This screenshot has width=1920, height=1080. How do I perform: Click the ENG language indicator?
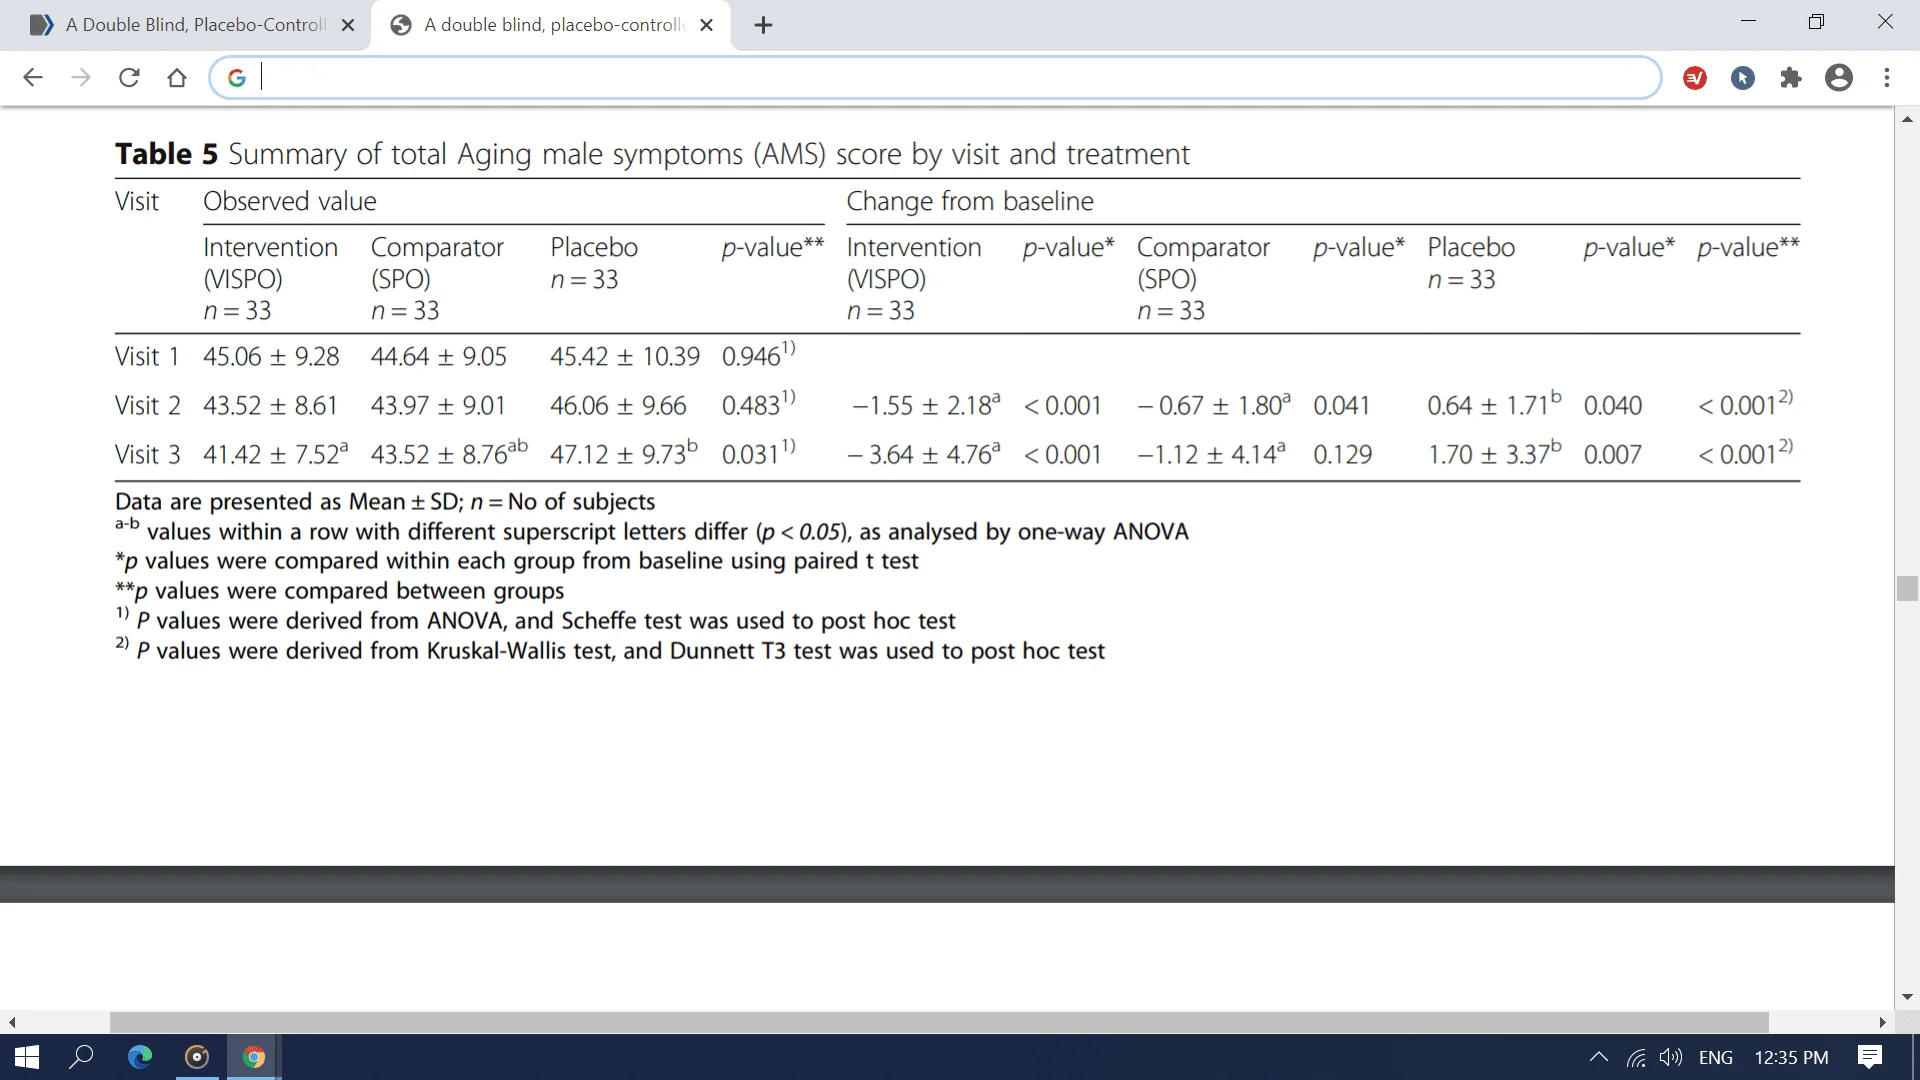(1715, 1057)
